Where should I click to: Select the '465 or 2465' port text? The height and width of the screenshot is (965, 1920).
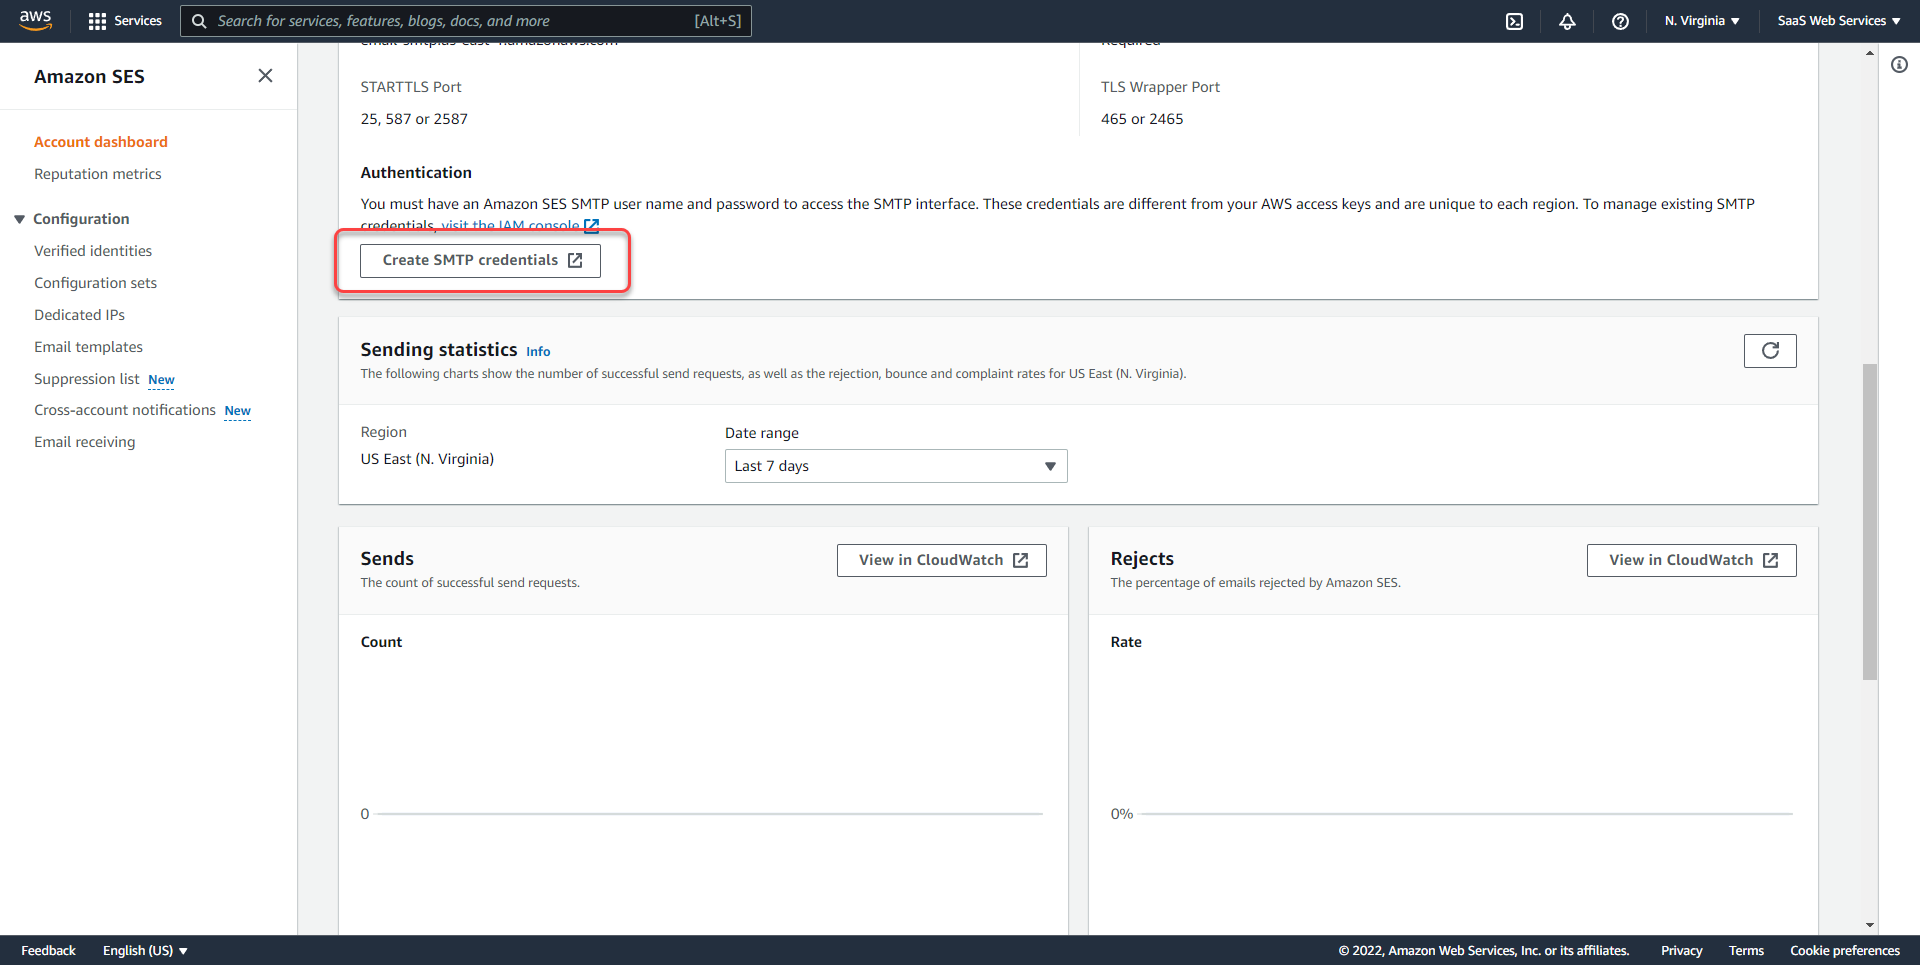[1142, 119]
